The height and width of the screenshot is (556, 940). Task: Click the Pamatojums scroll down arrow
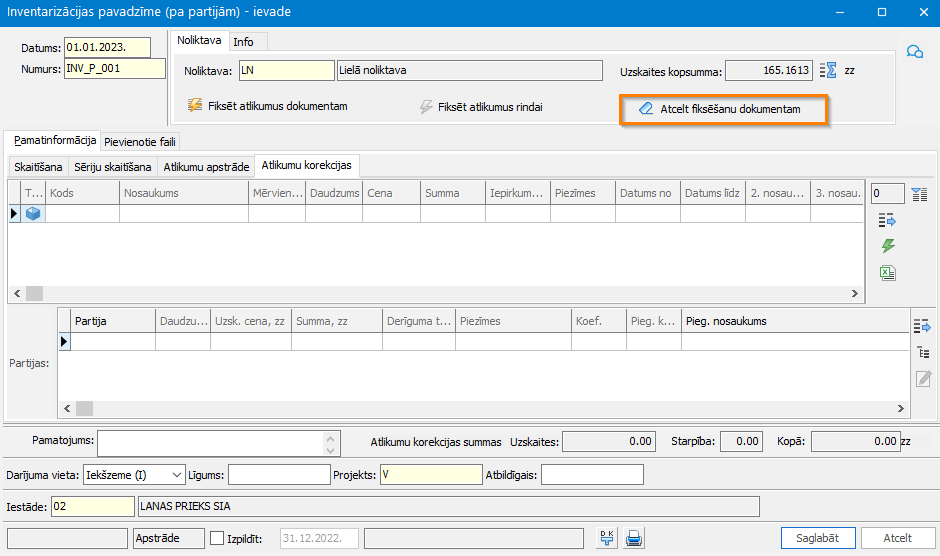[330, 450]
